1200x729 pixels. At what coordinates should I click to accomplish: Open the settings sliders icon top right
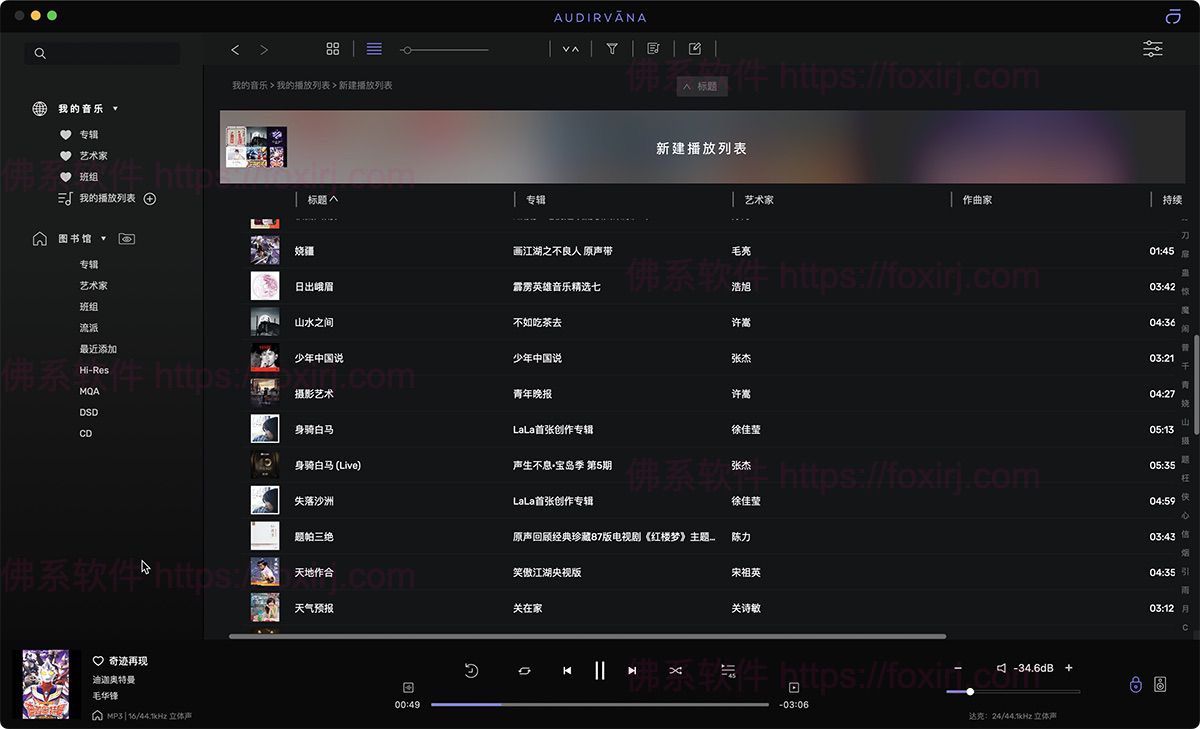point(1152,48)
